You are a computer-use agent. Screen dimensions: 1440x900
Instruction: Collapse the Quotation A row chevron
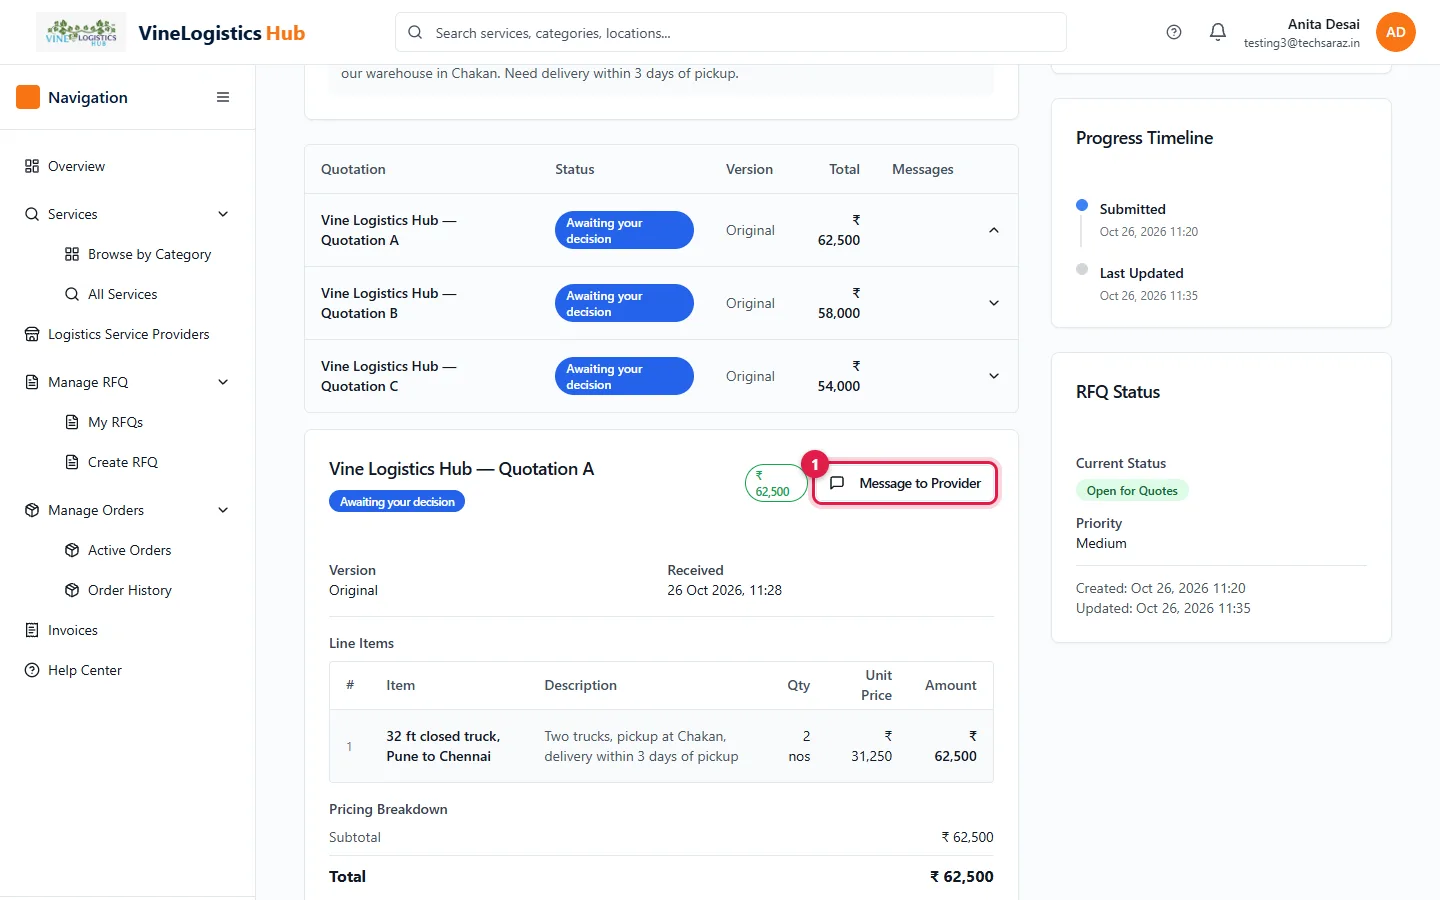click(x=994, y=230)
